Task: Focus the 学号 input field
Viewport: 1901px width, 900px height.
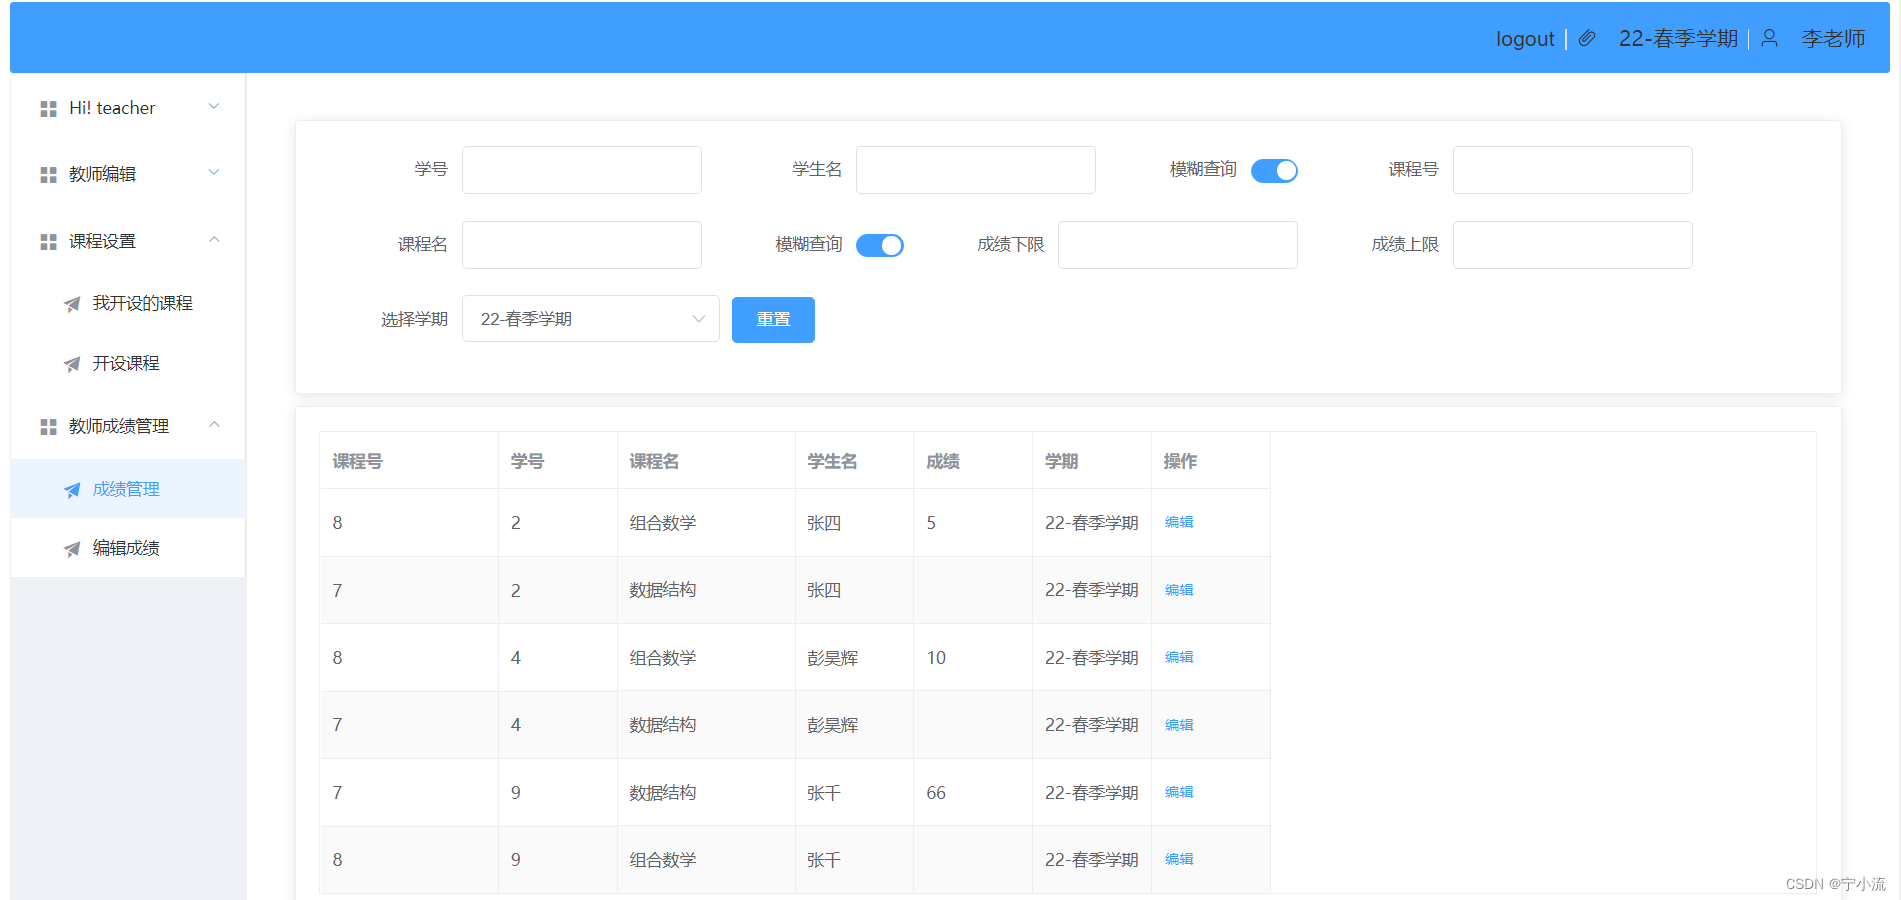Action: click(x=582, y=170)
